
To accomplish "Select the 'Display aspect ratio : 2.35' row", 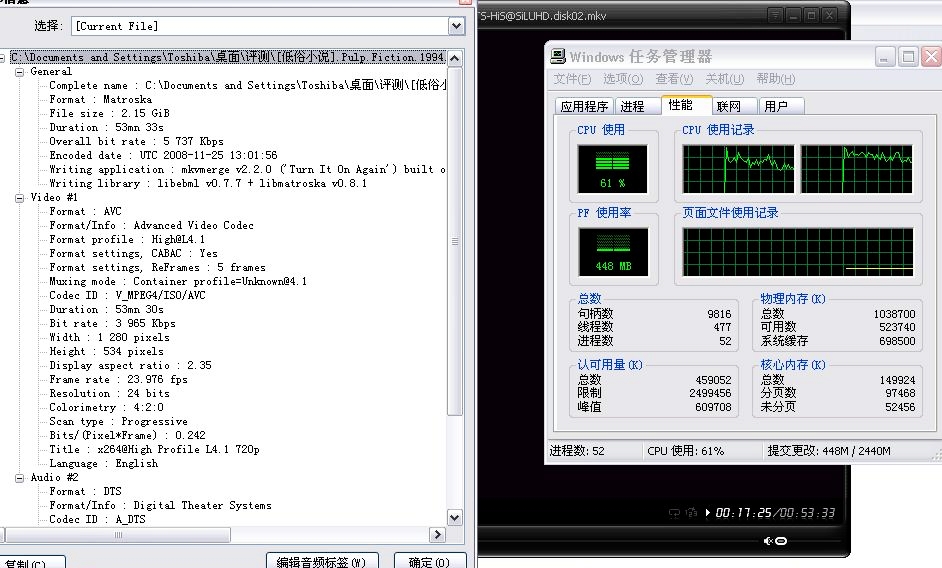I will coord(130,366).
